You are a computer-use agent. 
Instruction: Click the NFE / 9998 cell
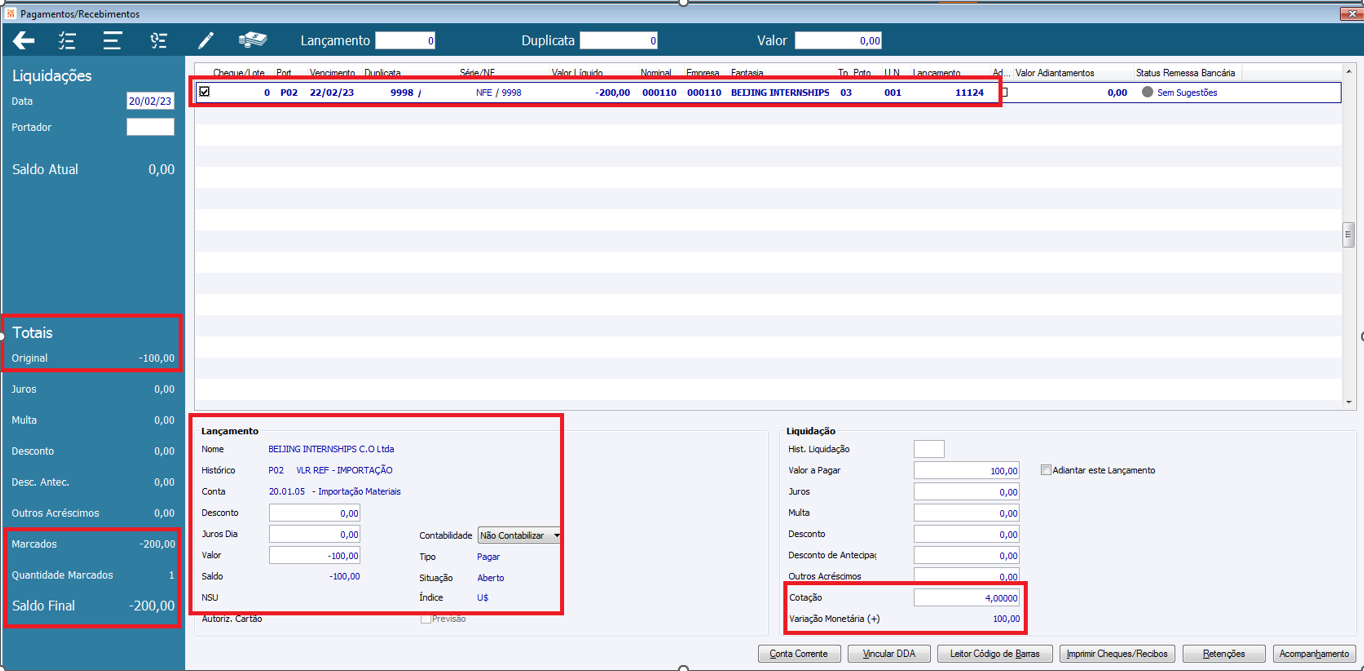tap(498, 92)
